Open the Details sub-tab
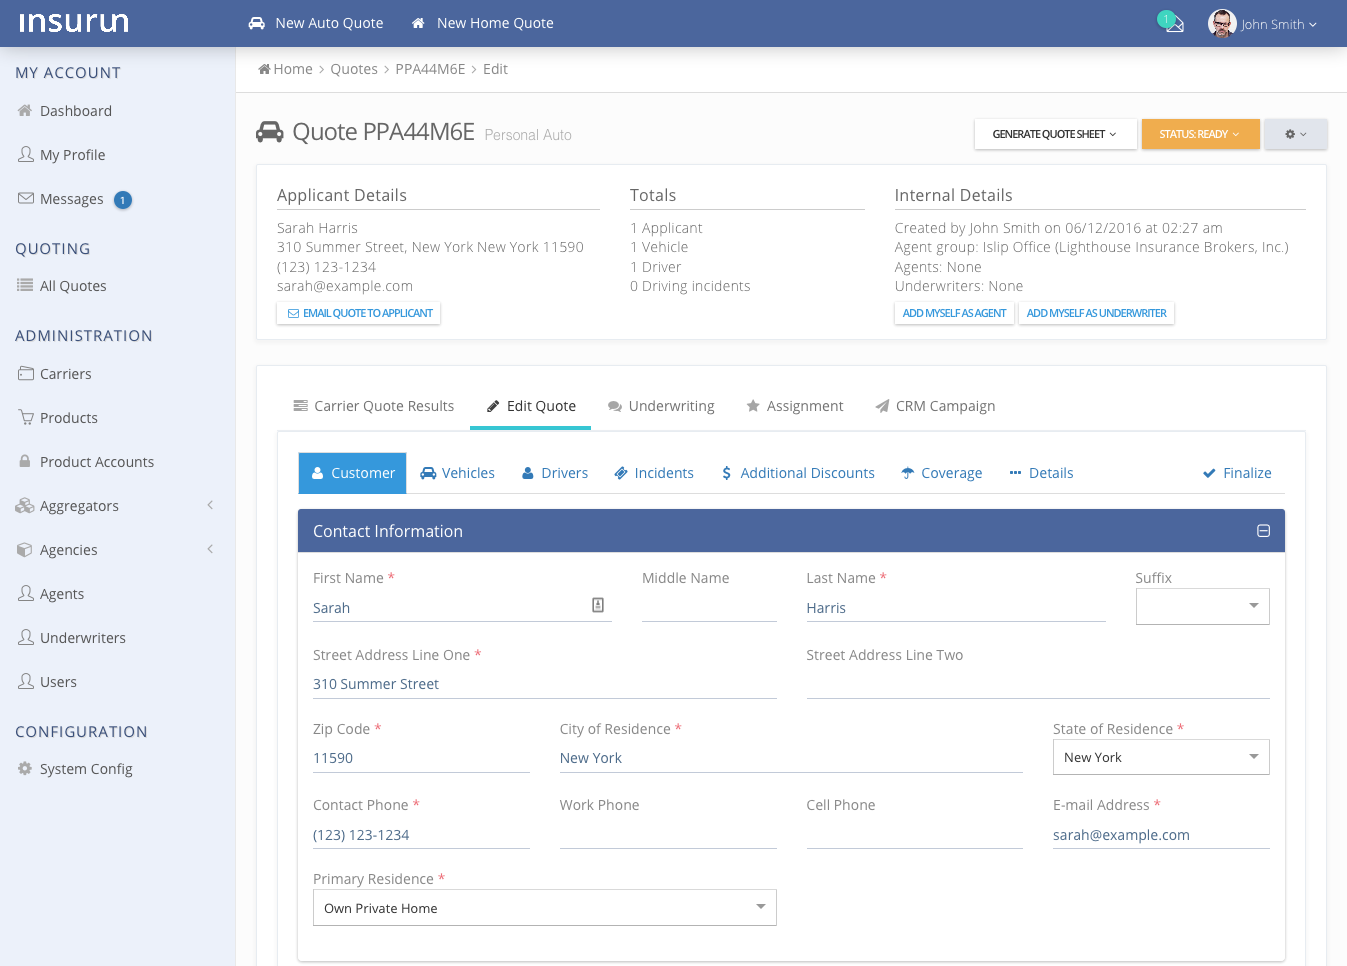The height and width of the screenshot is (966, 1347). (1041, 473)
